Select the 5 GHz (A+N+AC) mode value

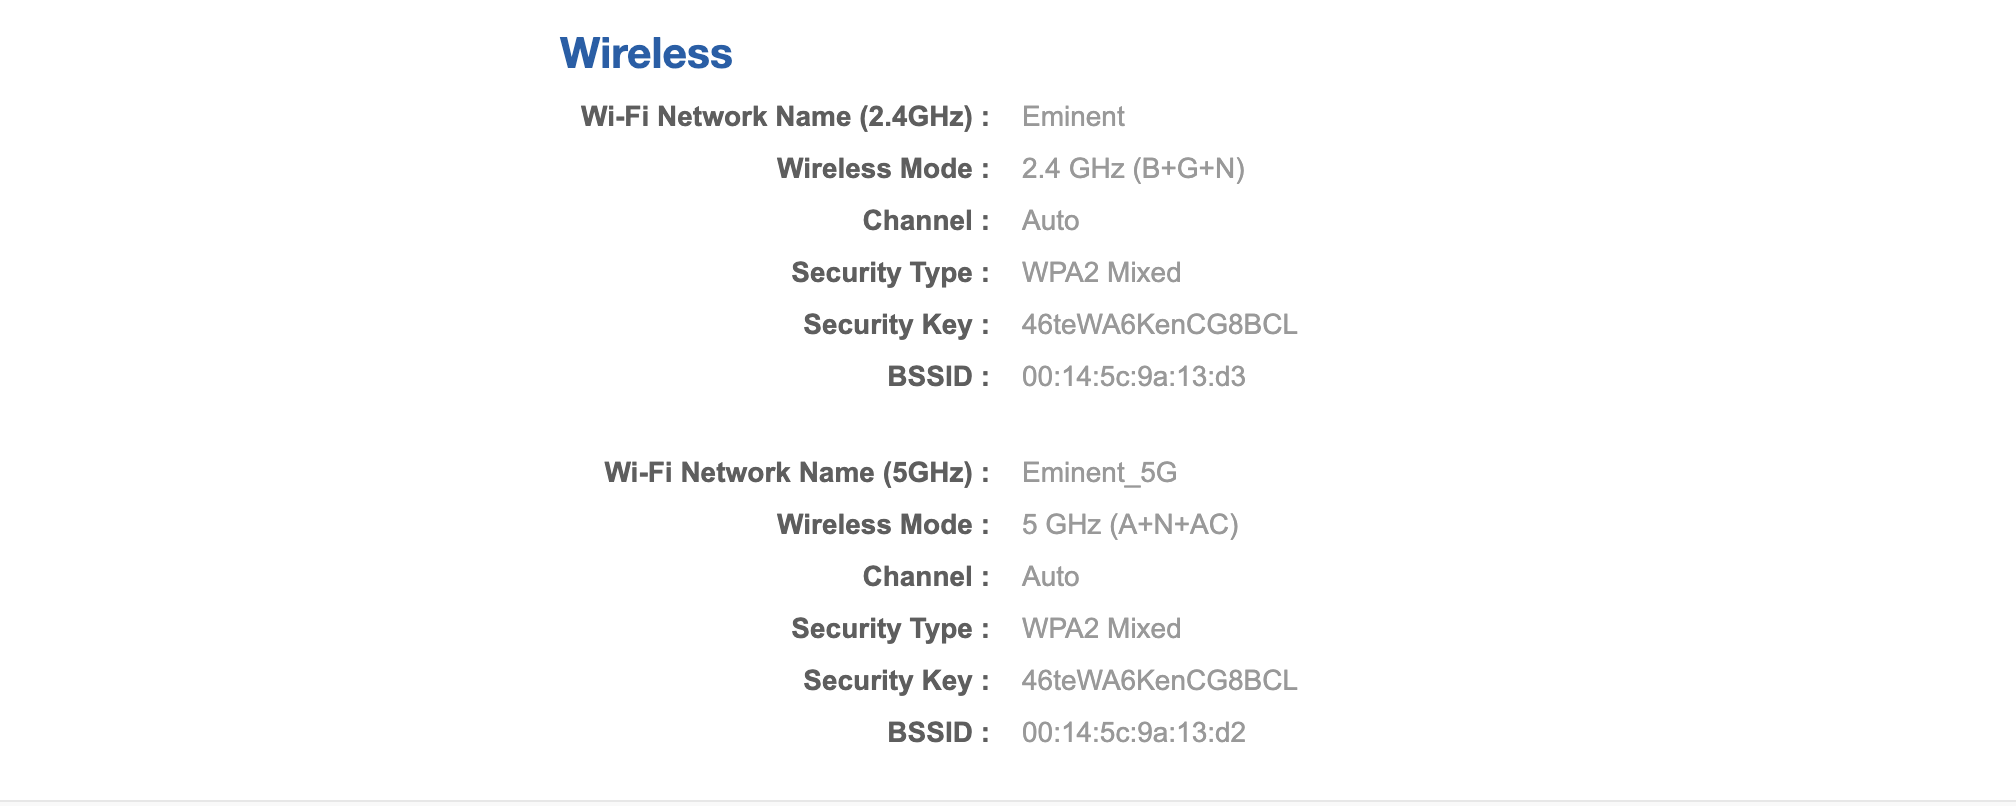coord(1130,525)
